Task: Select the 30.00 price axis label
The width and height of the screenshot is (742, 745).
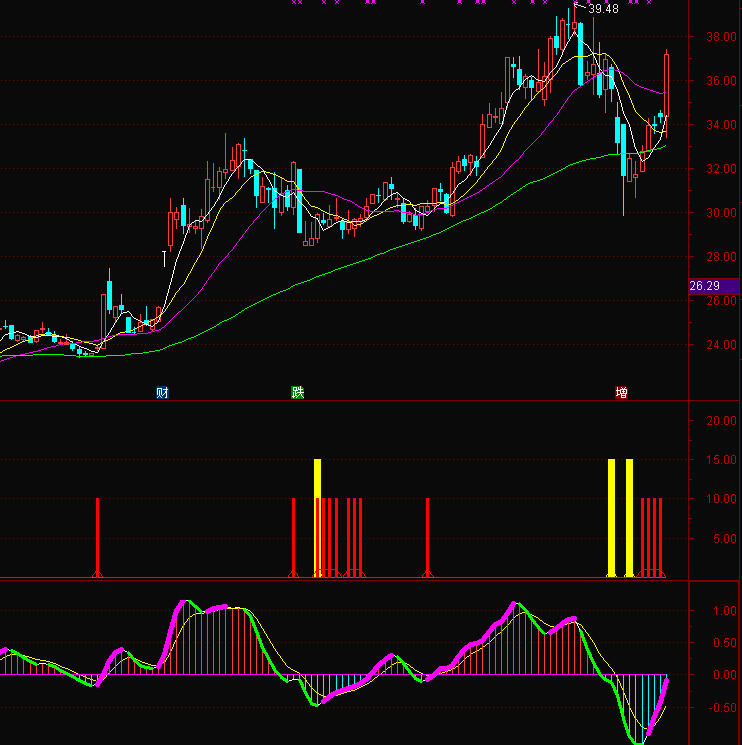Action: (721, 213)
